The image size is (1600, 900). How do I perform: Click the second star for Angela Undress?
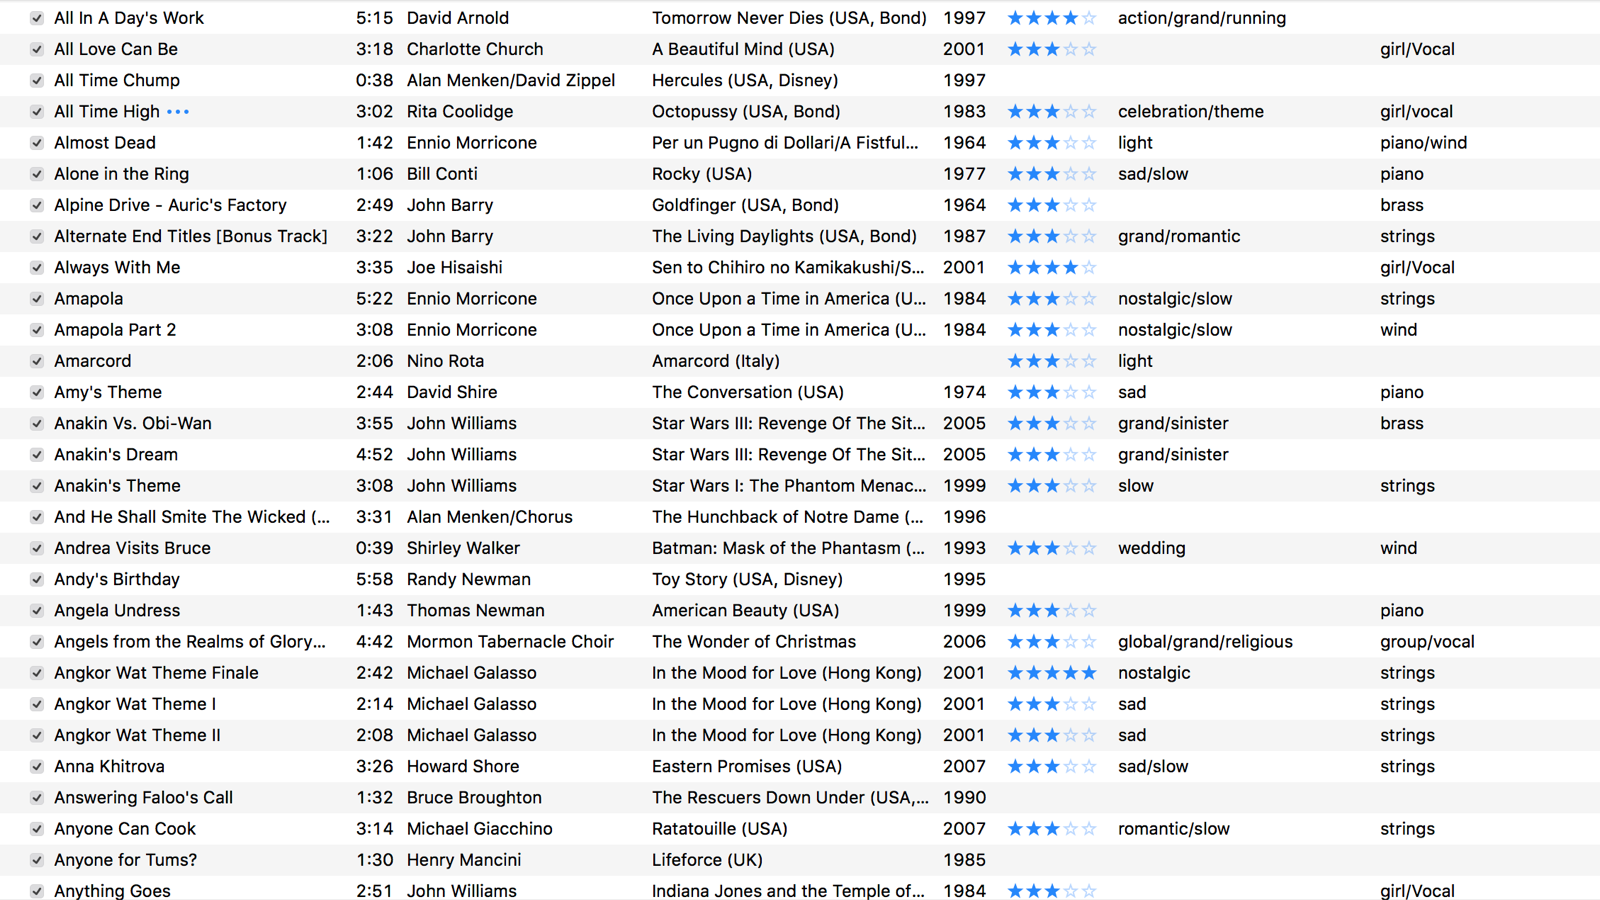[x=1033, y=611]
